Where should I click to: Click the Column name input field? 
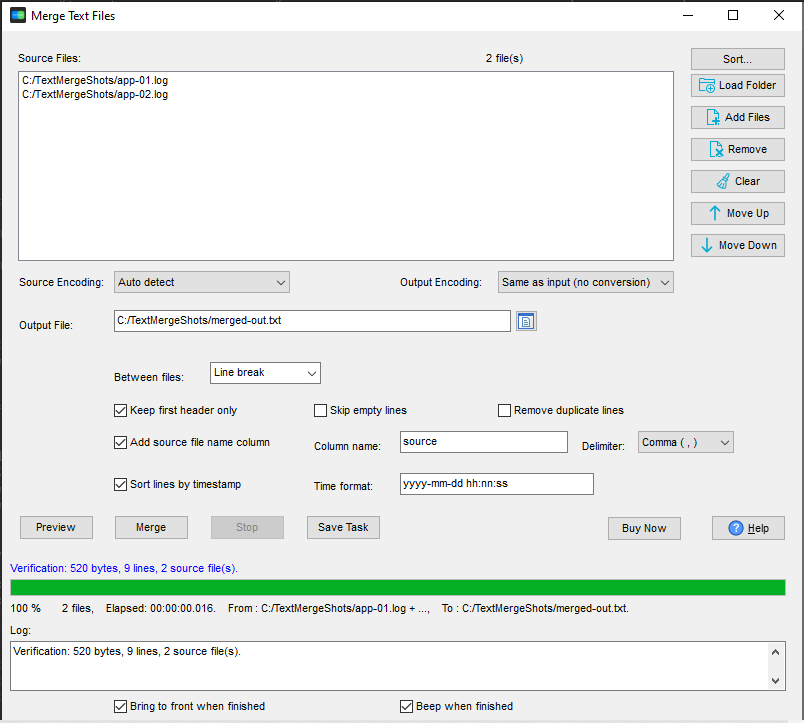[x=484, y=442]
